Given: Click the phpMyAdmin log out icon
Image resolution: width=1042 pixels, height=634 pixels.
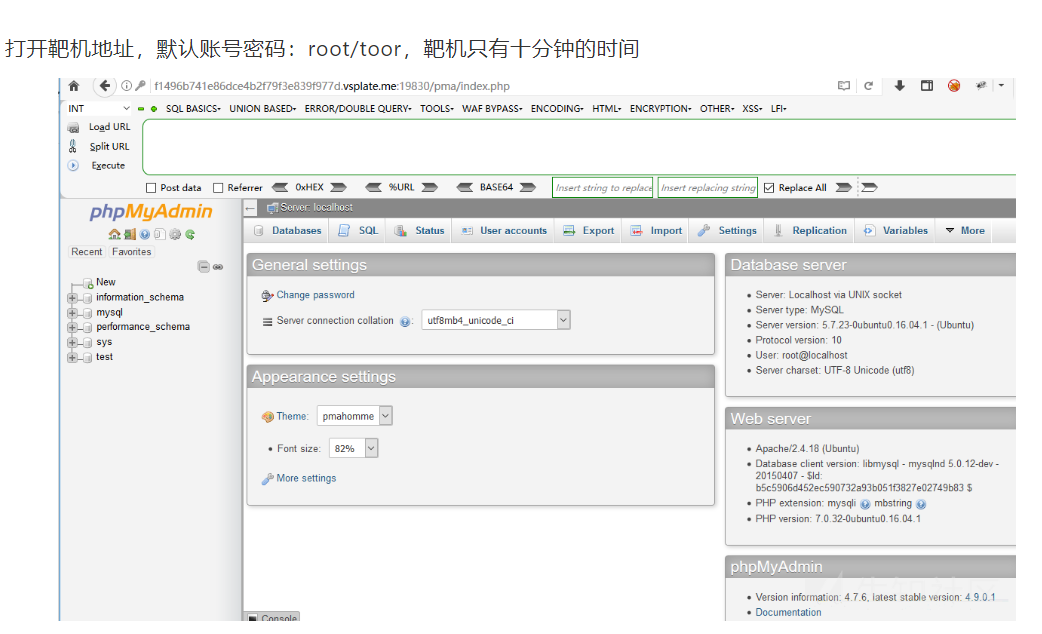Looking at the screenshot, I should pos(130,234).
